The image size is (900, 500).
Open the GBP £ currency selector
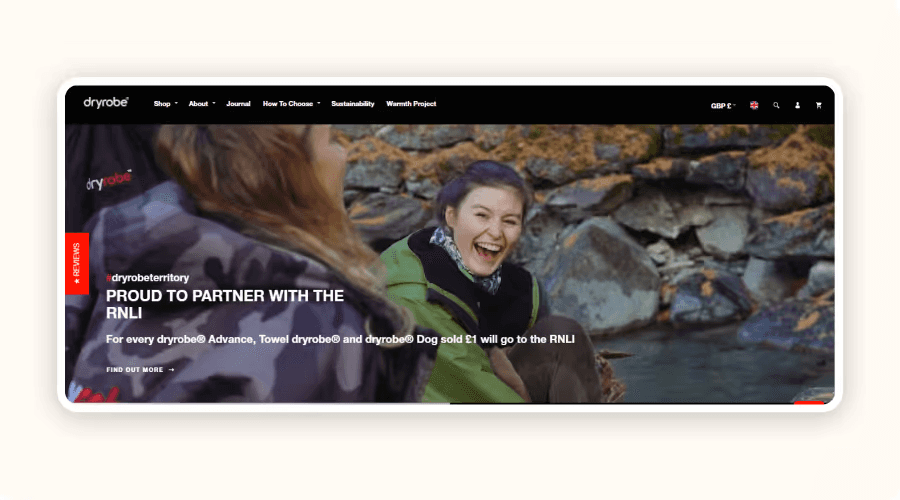[x=723, y=106]
